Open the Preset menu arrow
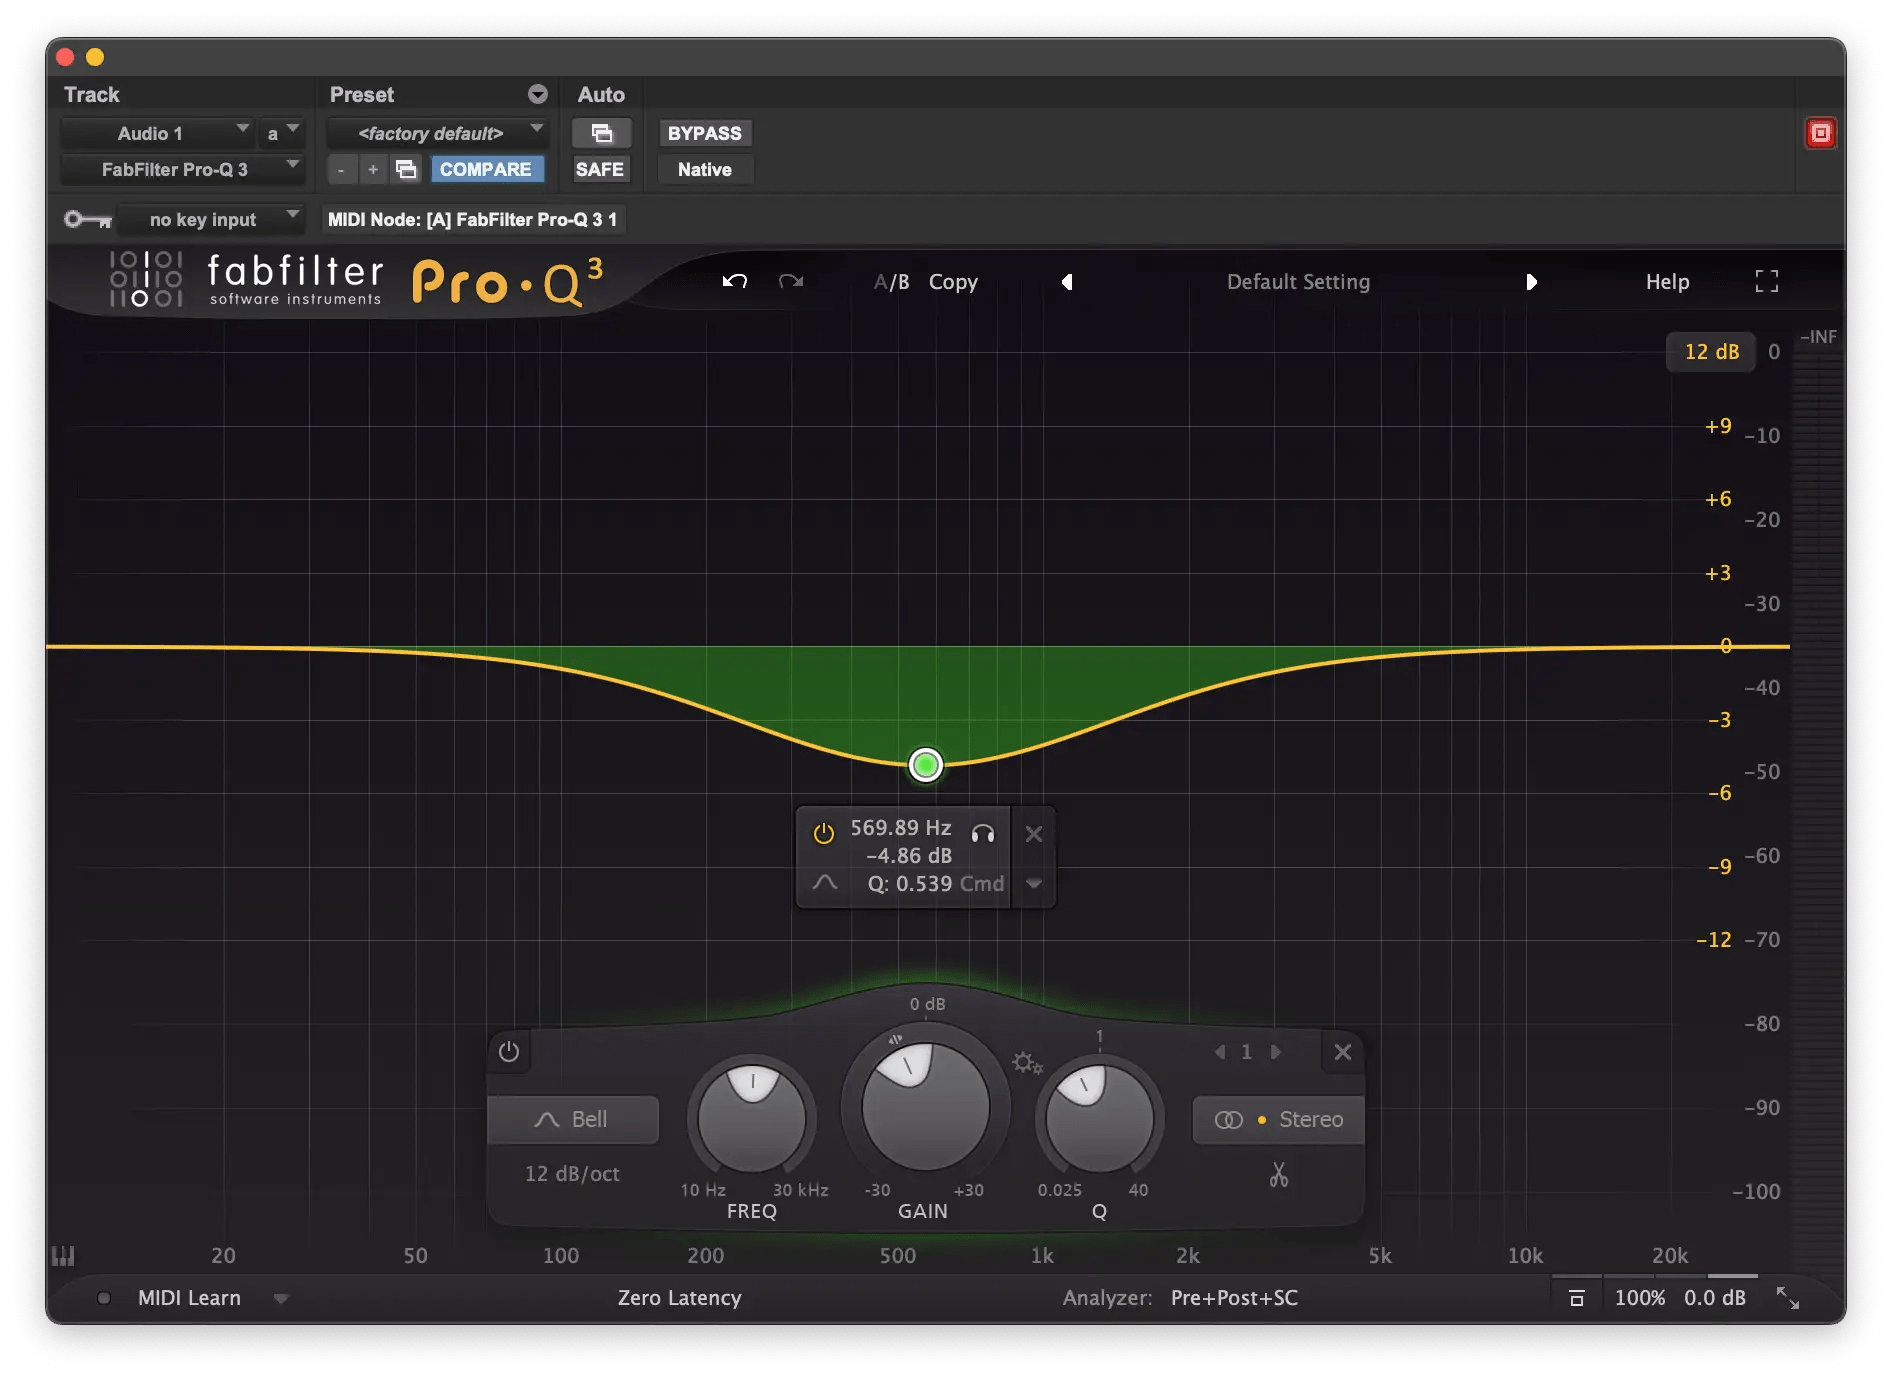Image resolution: width=1892 pixels, height=1378 pixels. click(538, 94)
